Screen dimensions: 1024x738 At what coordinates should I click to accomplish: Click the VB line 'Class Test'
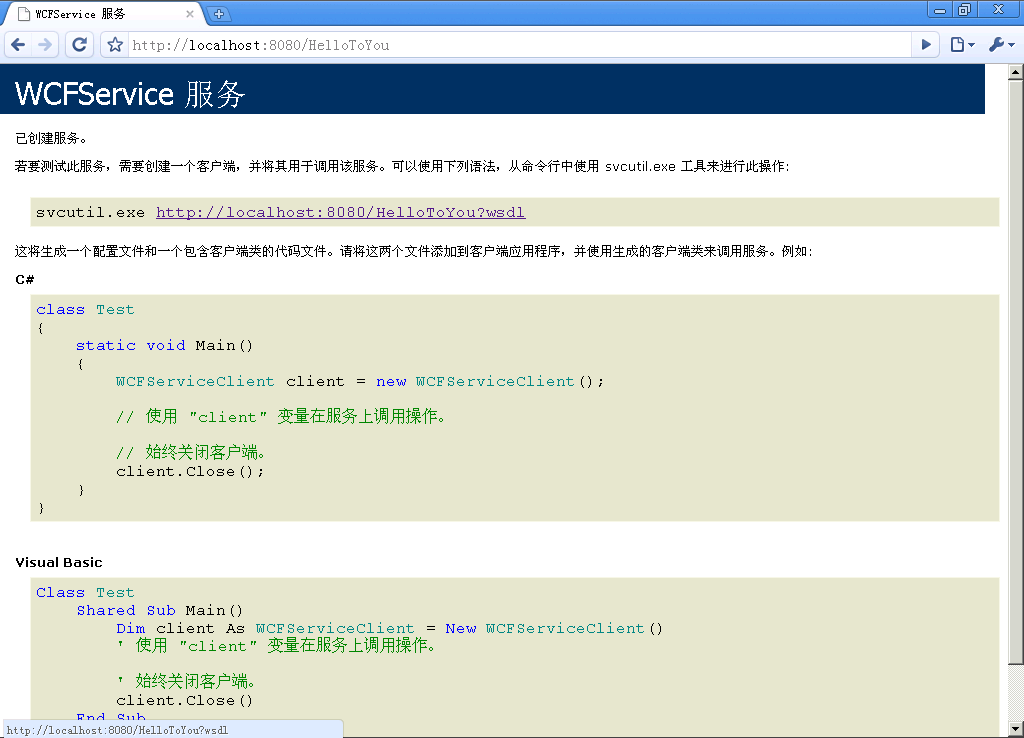pos(86,592)
